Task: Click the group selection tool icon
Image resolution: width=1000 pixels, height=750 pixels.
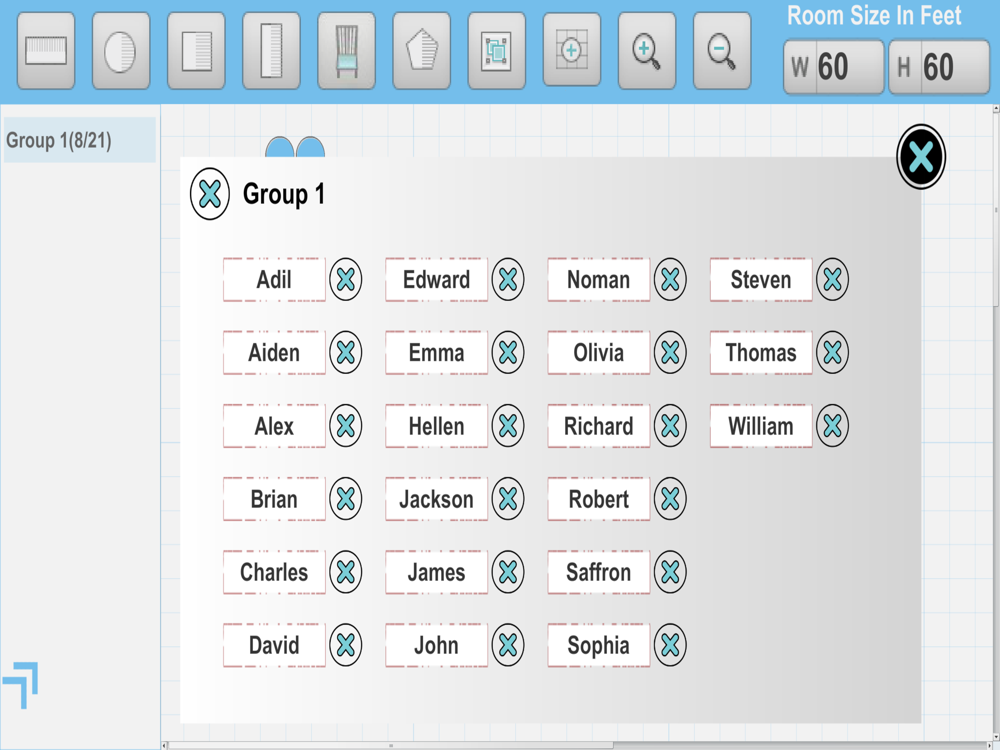Action: (497, 50)
